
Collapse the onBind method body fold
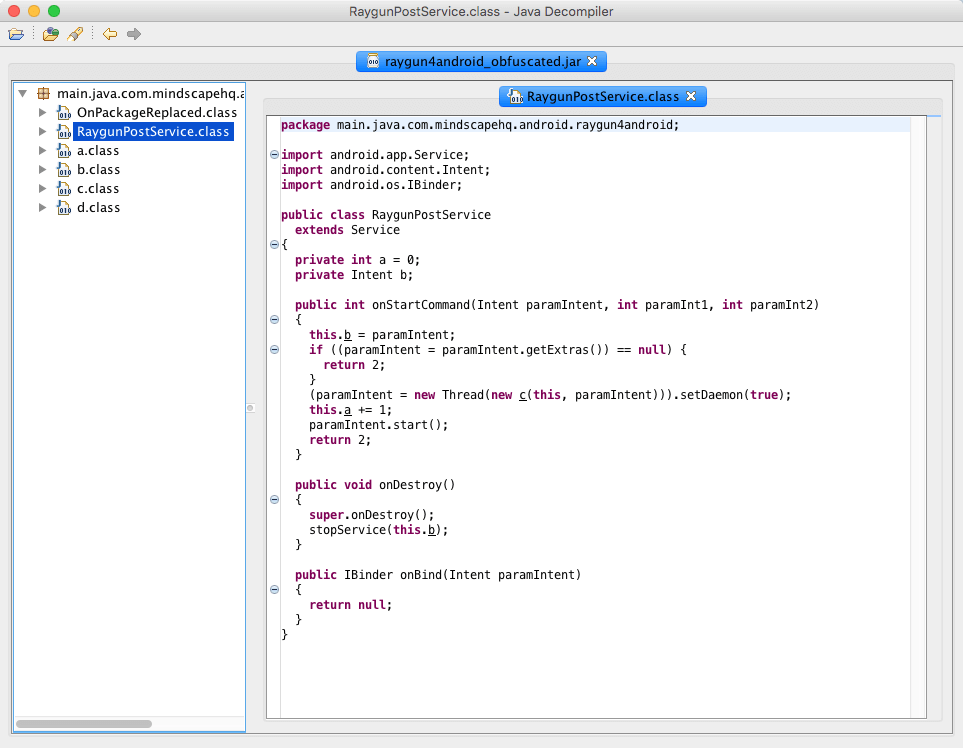tap(273, 590)
